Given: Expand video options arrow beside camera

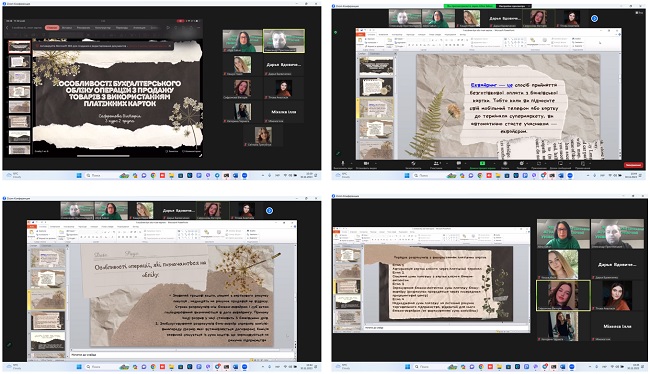Looking at the screenshot, I should [x=376, y=163].
